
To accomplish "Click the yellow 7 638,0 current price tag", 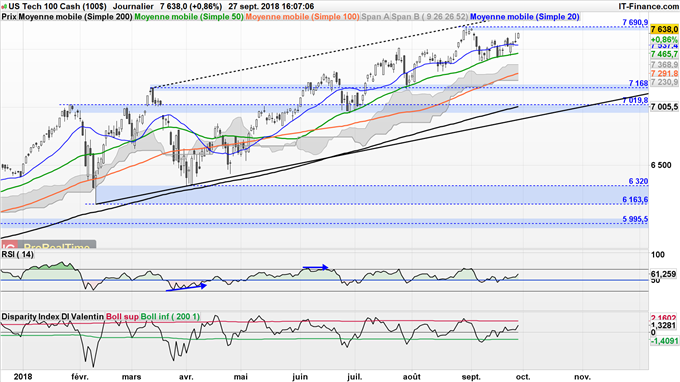I will click(664, 29).
